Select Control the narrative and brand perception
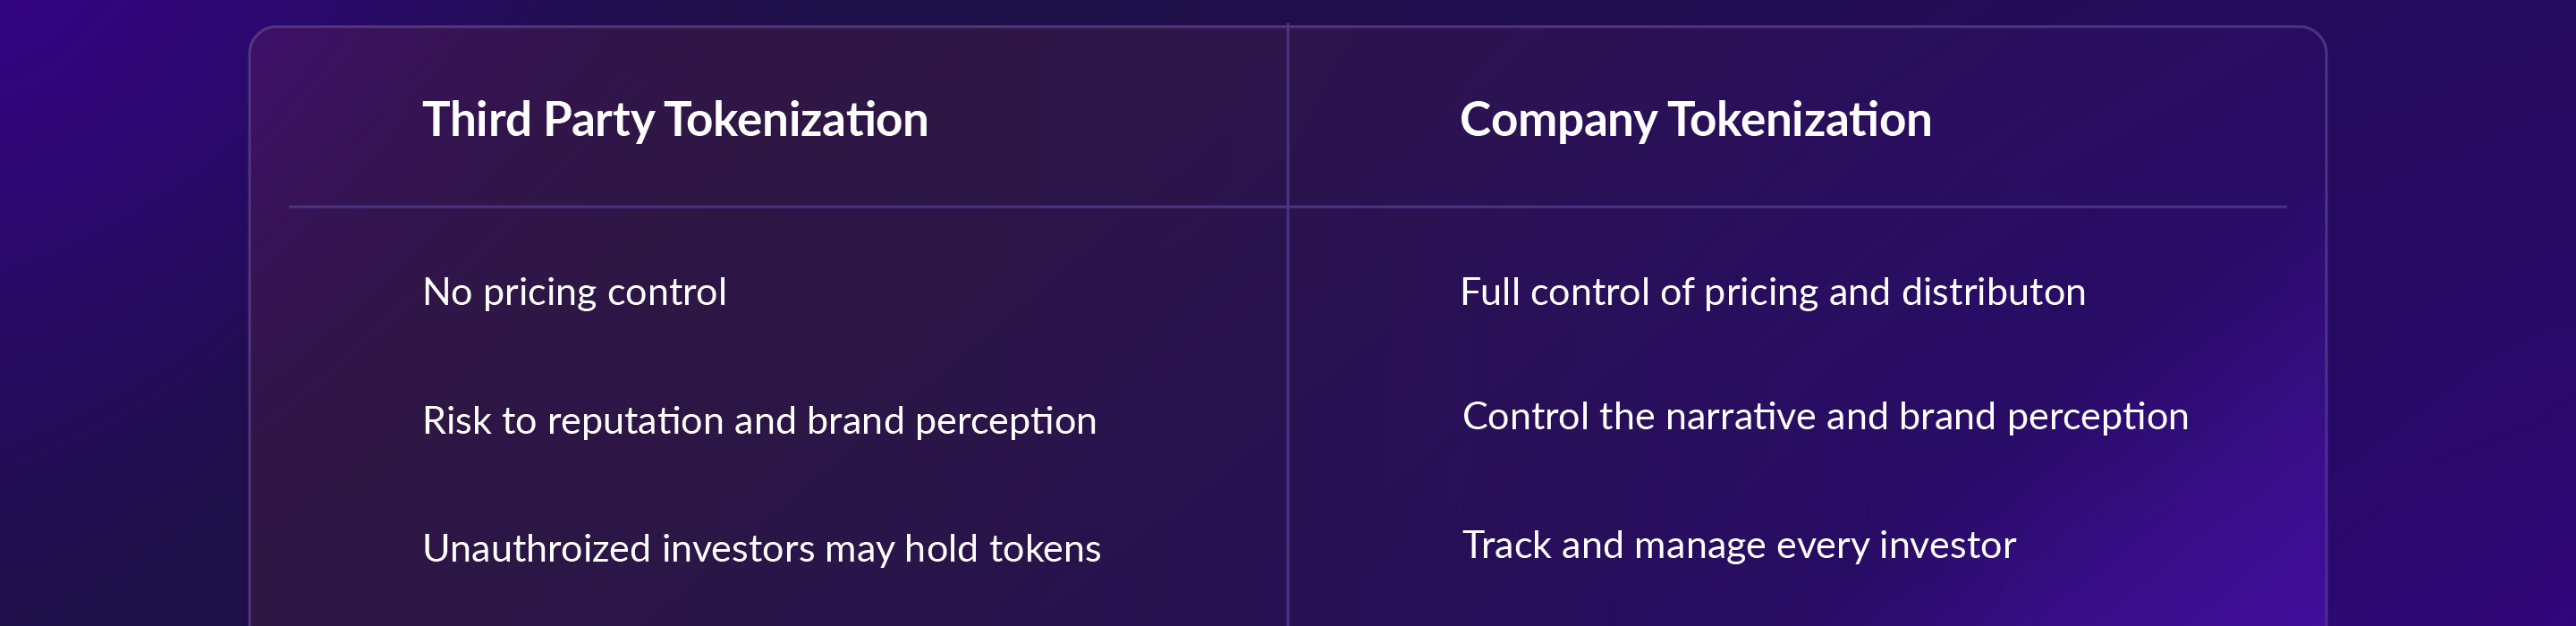Viewport: 2576px width, 626px height. (x=1825, y=416)
